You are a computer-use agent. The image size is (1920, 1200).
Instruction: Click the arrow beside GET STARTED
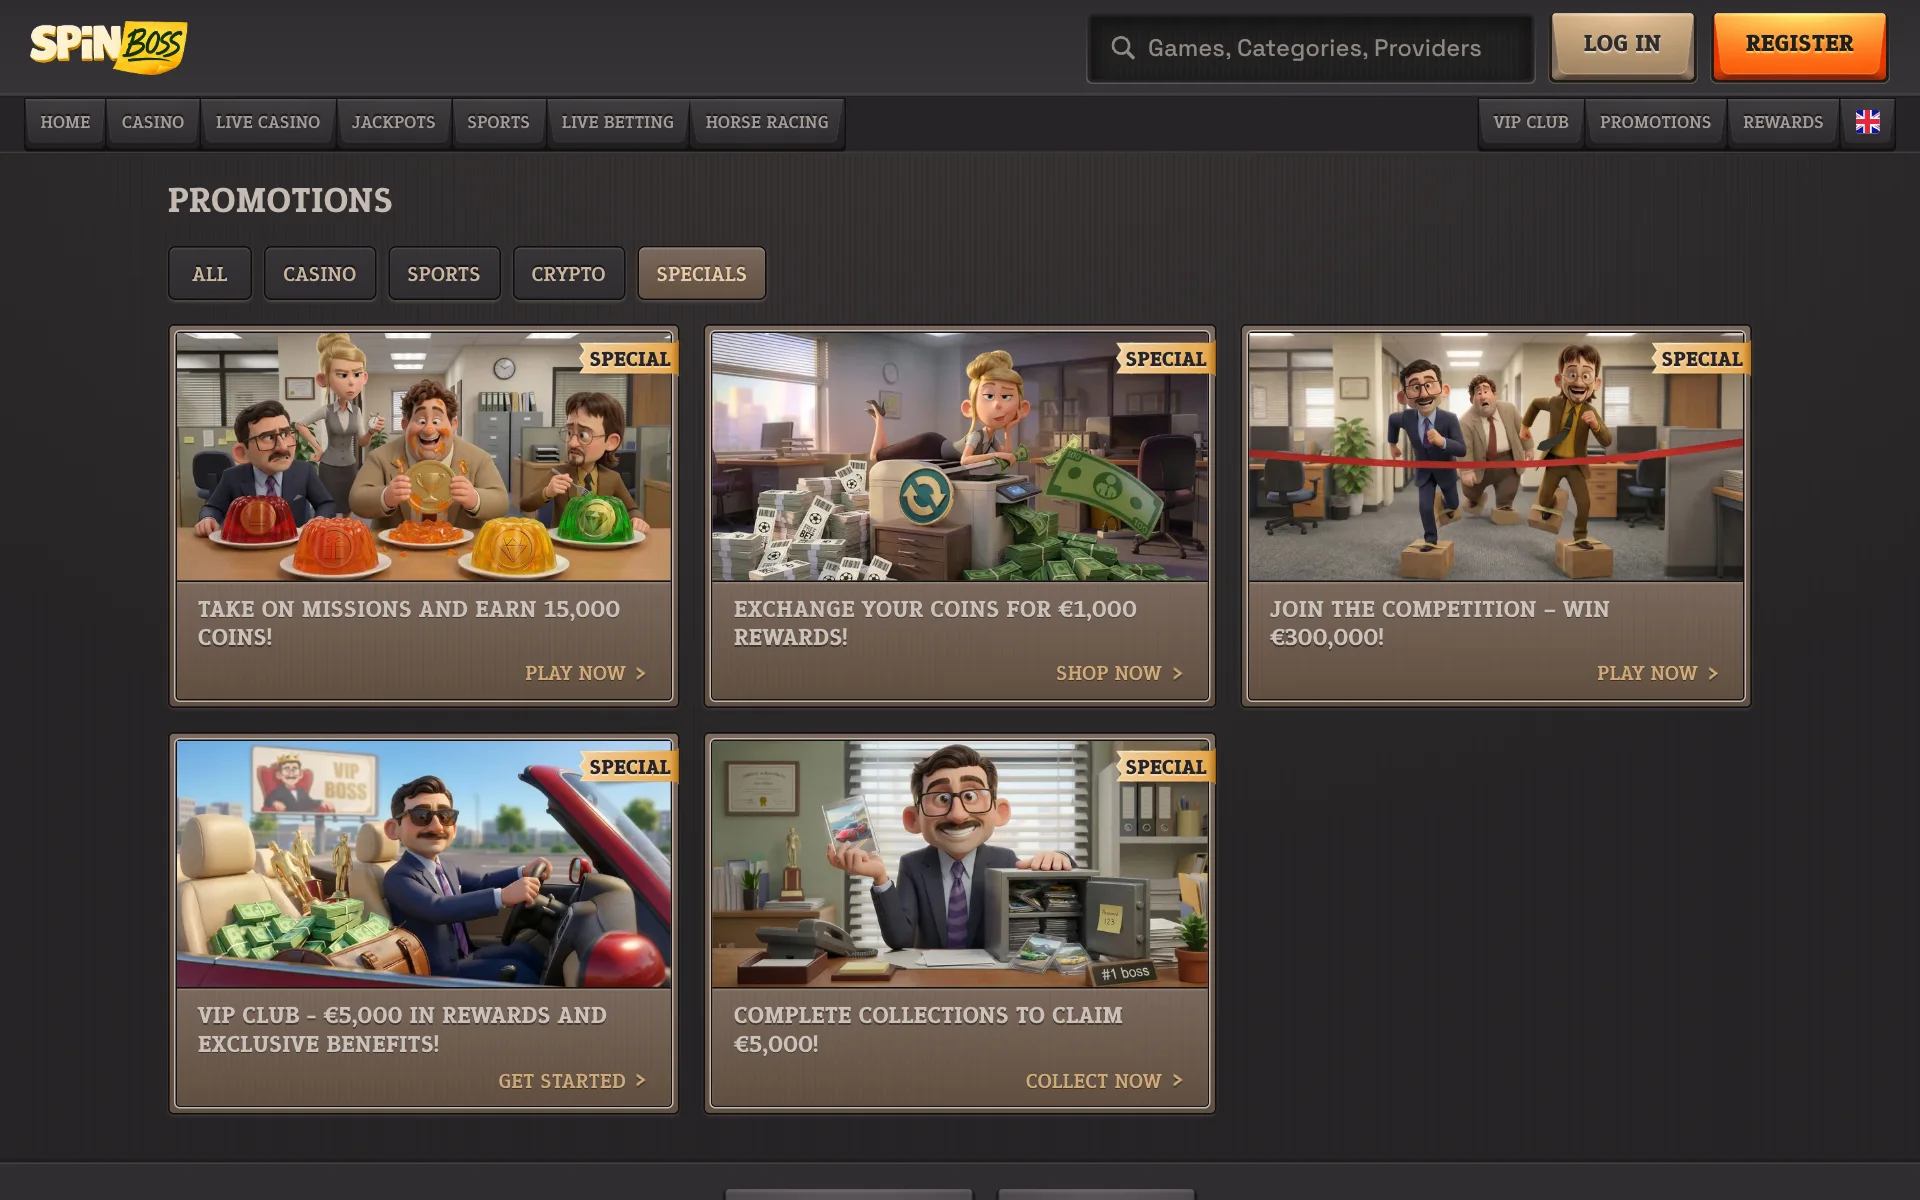(x=641, y=1081)
